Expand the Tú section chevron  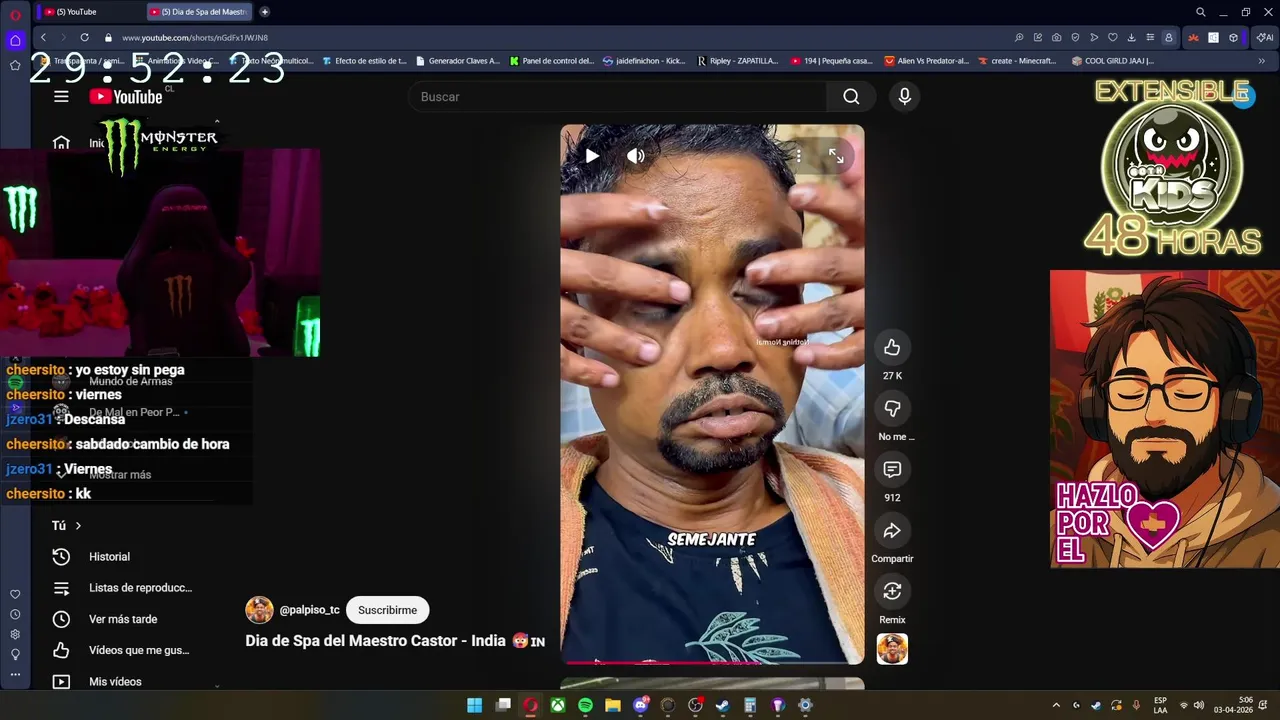click(78, 525)
